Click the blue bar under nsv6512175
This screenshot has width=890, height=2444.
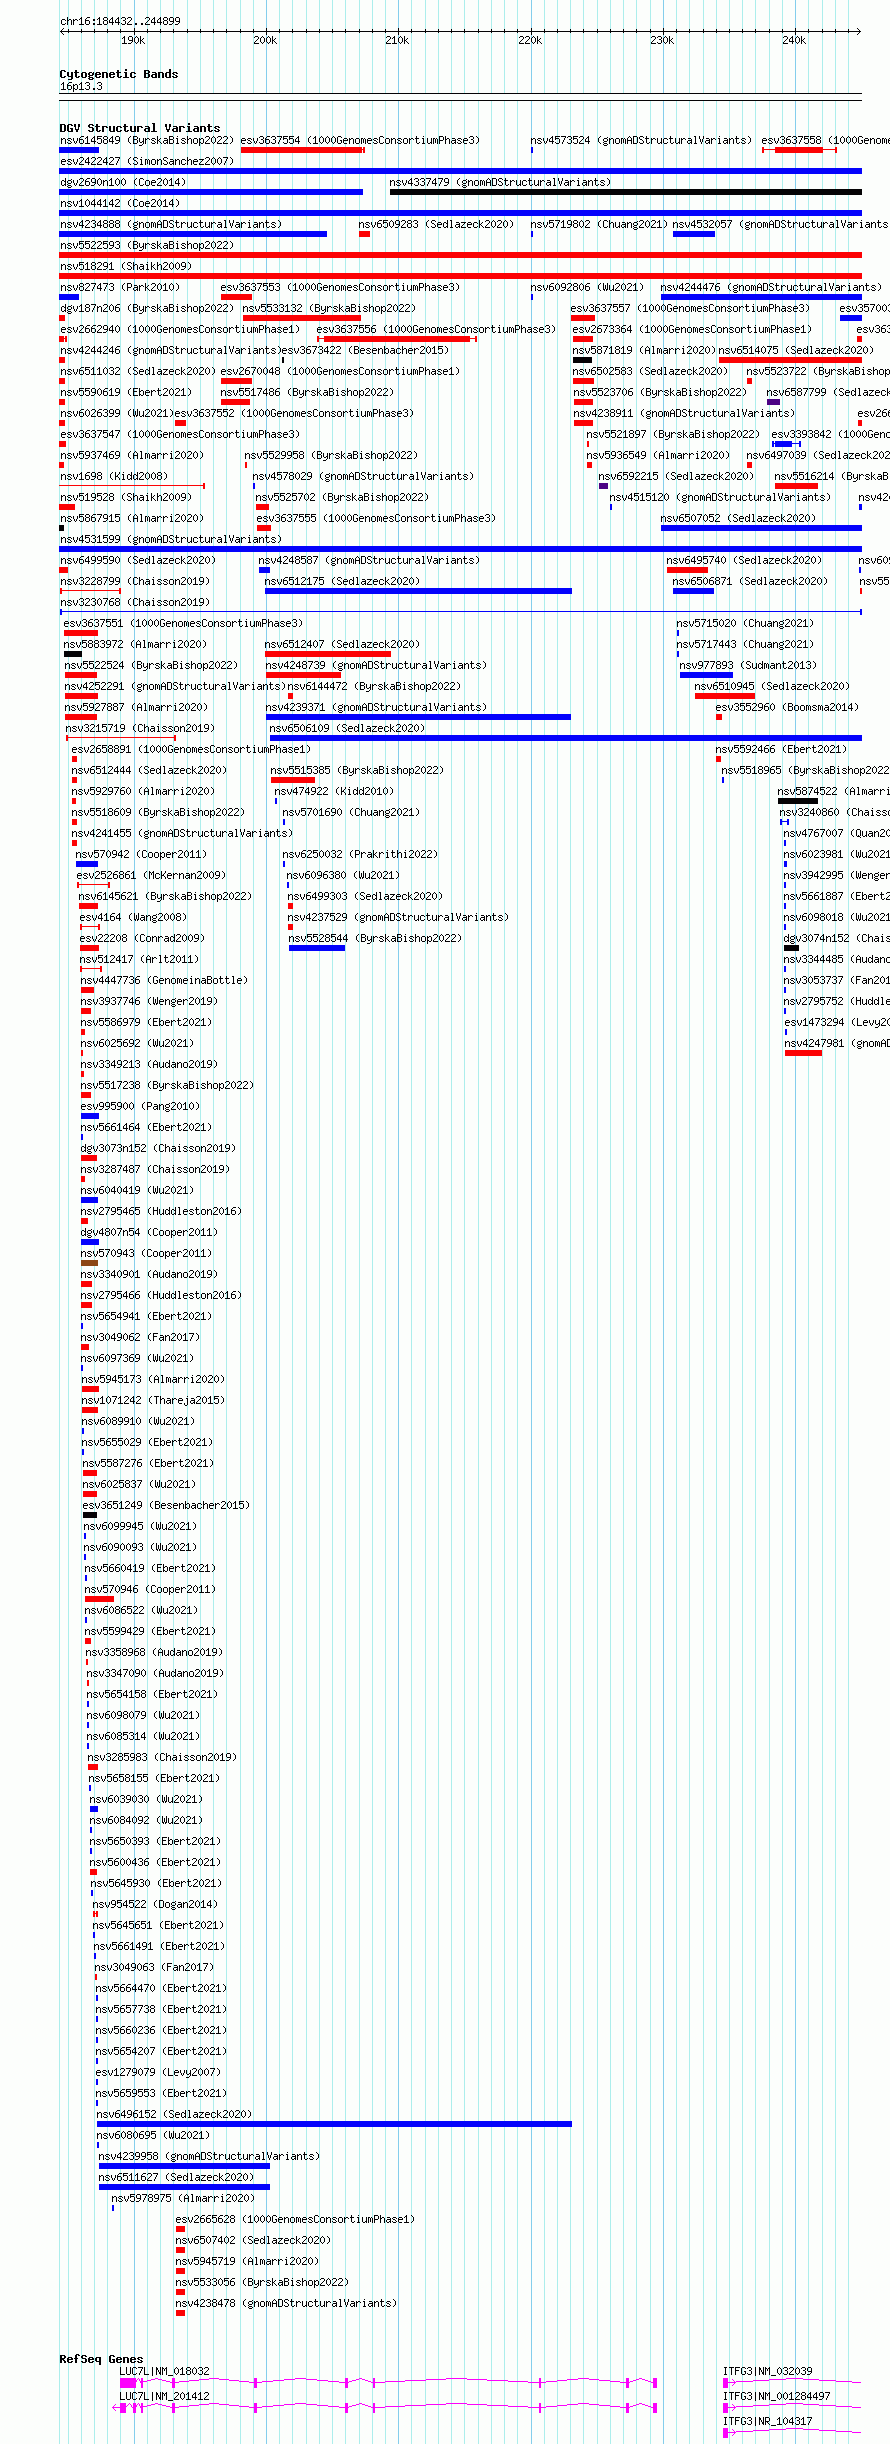tap(418, 591)
